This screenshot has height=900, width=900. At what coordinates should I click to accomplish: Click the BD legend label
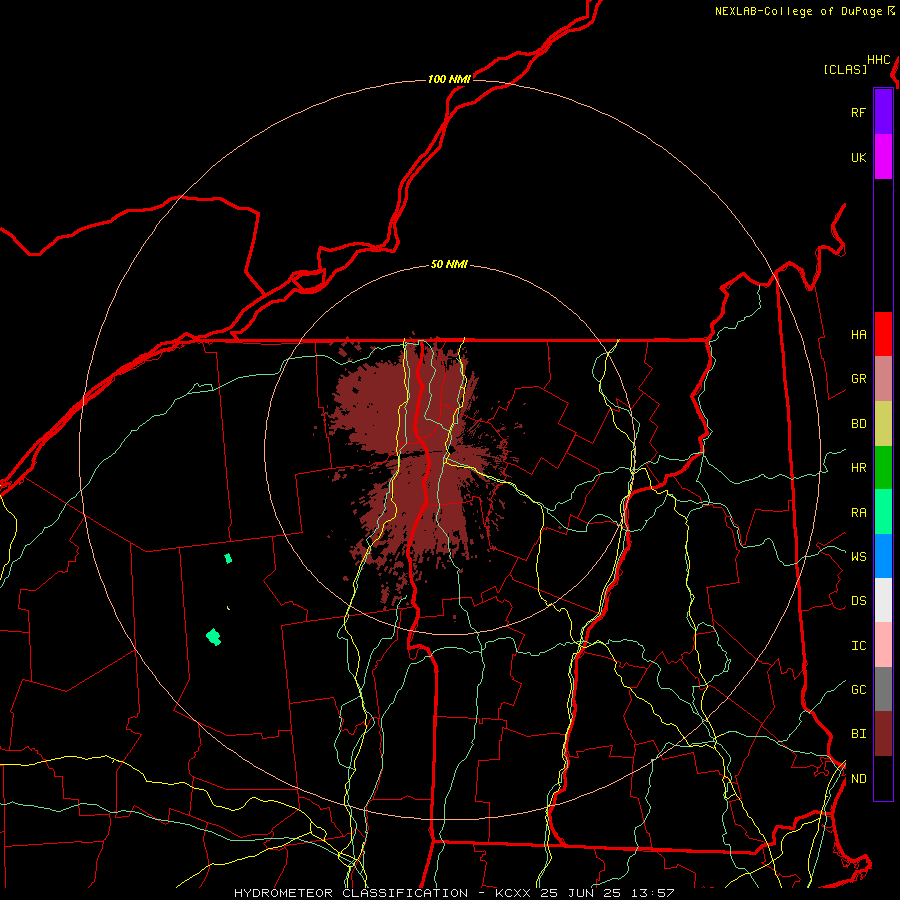(x=858, y=424)
